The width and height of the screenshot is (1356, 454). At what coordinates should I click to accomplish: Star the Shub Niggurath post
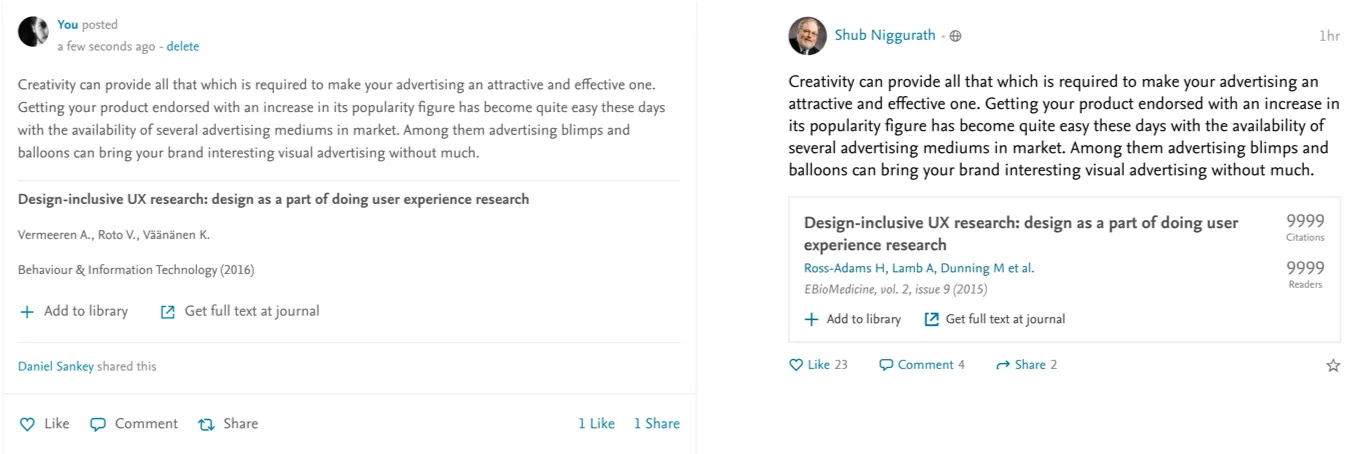click(1333, 366)
